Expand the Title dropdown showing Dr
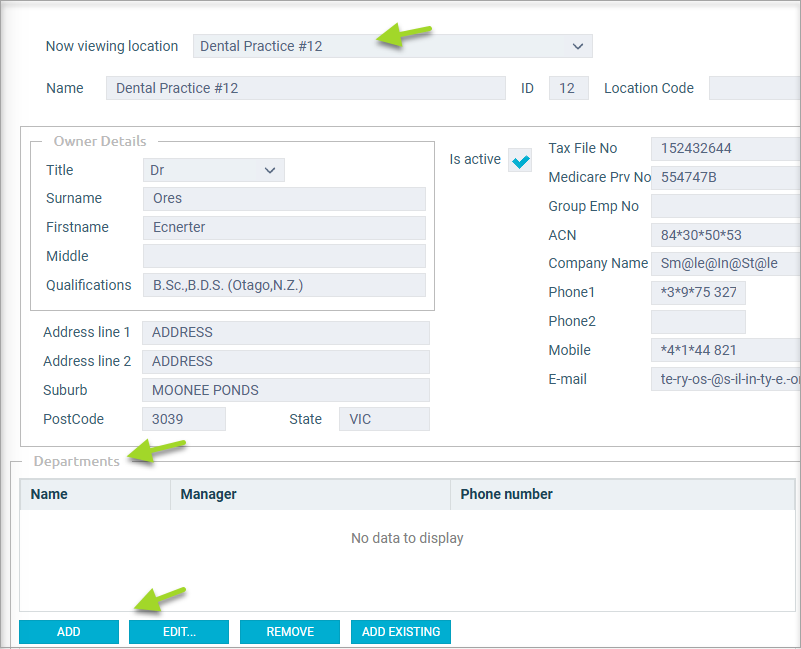The image size is (801, 649). 214,170
